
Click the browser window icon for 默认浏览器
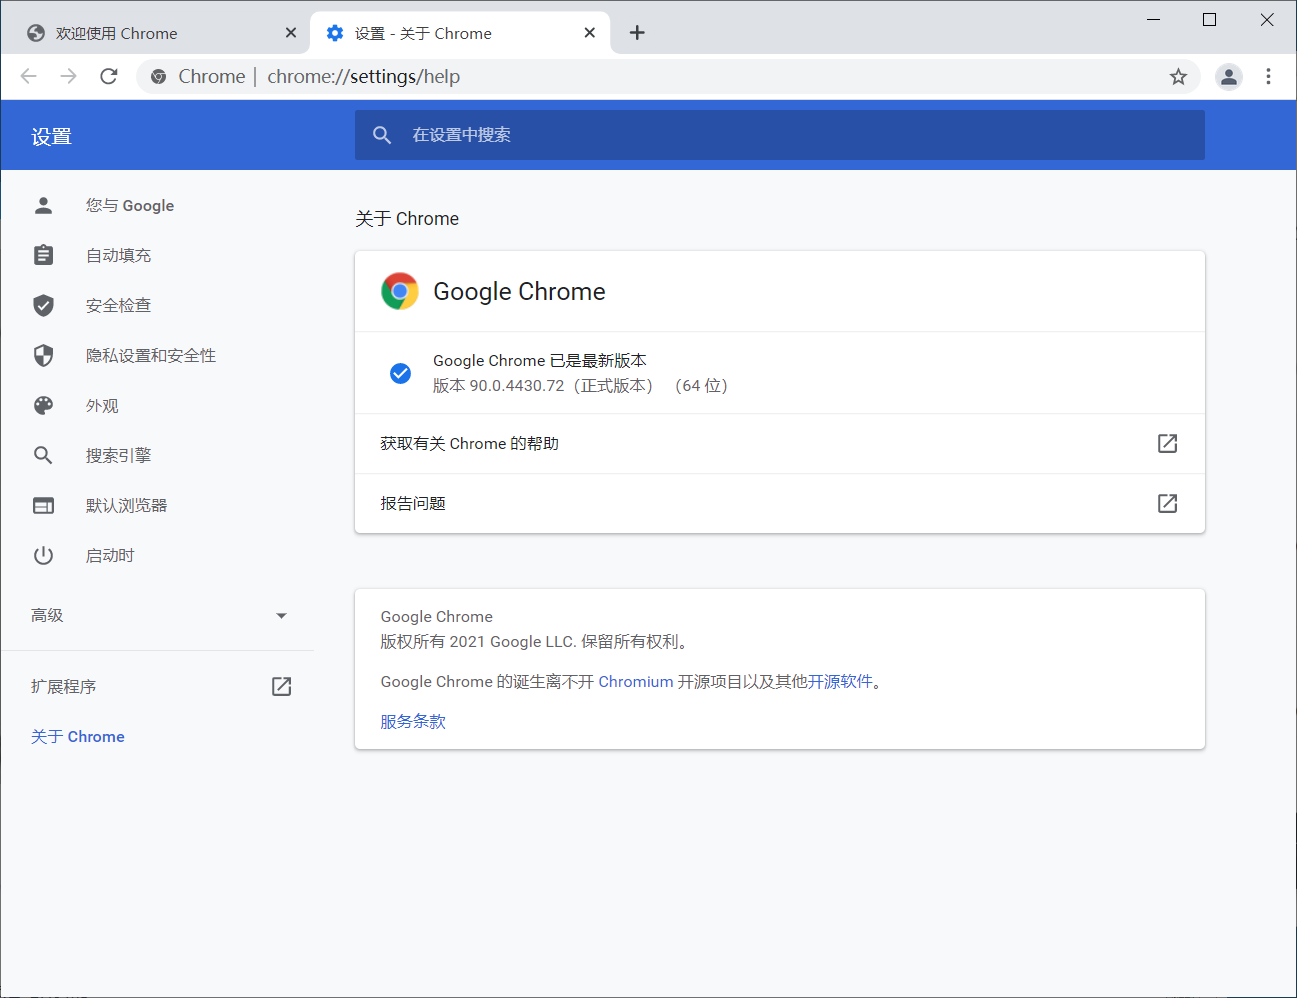[x=43, y=505]
